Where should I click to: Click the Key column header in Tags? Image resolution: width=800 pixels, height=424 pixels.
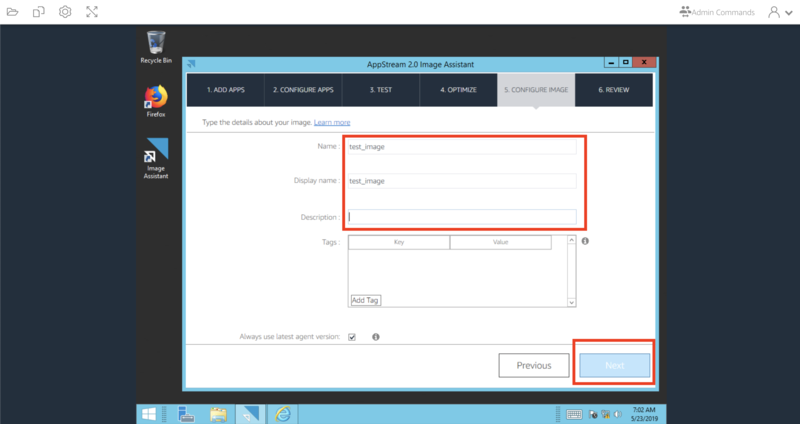(399, 242)
